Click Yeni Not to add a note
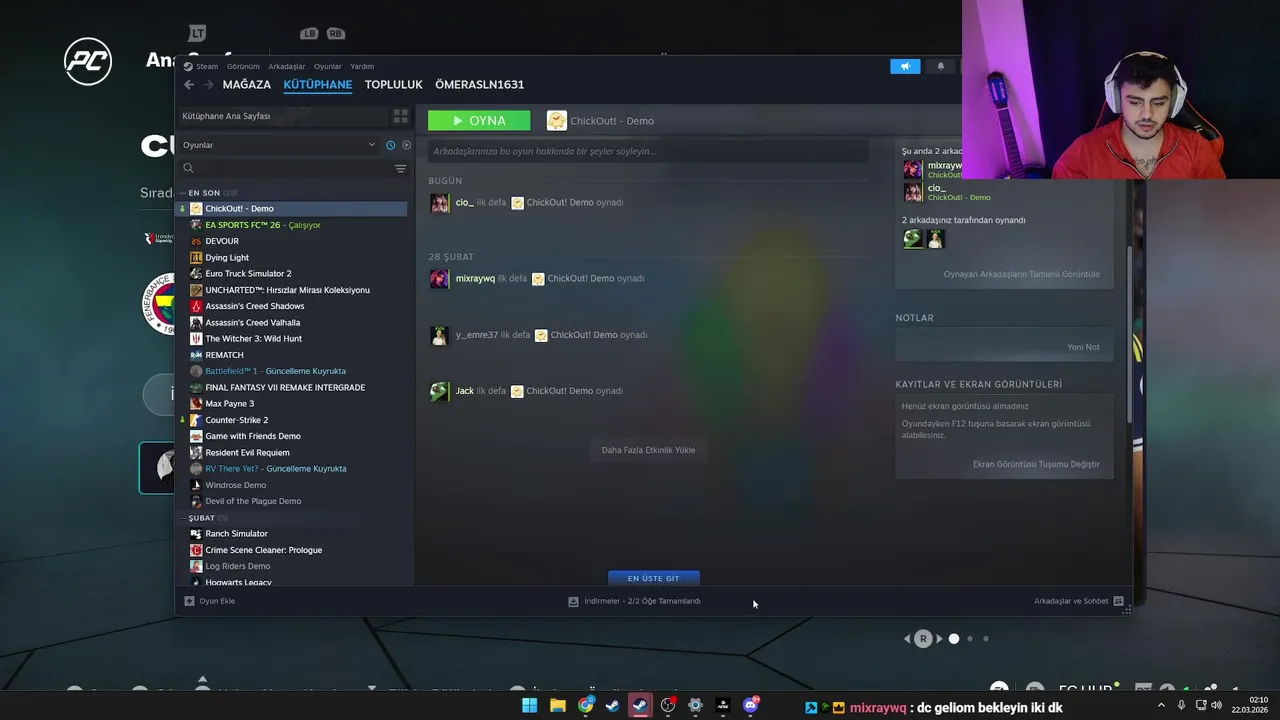 [x=1083, y=347]
